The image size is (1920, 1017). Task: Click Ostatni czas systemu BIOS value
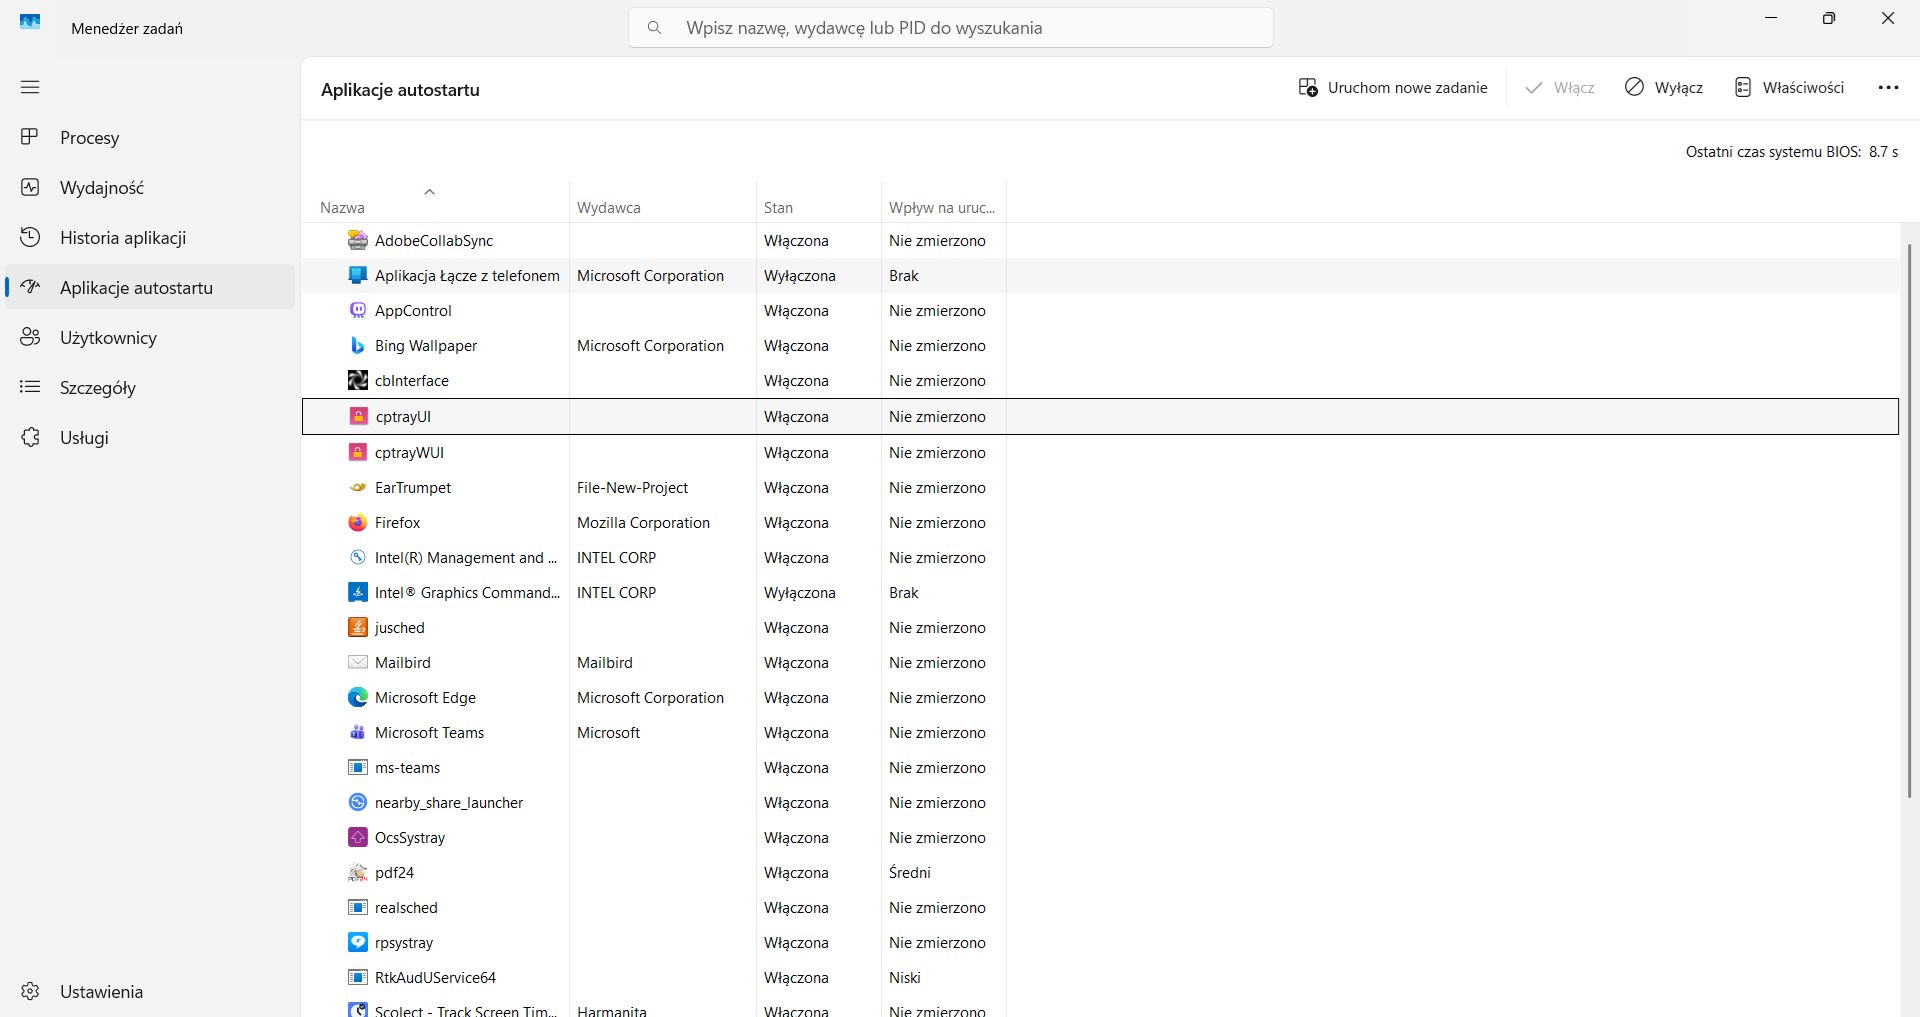[x=1883, y=152]
